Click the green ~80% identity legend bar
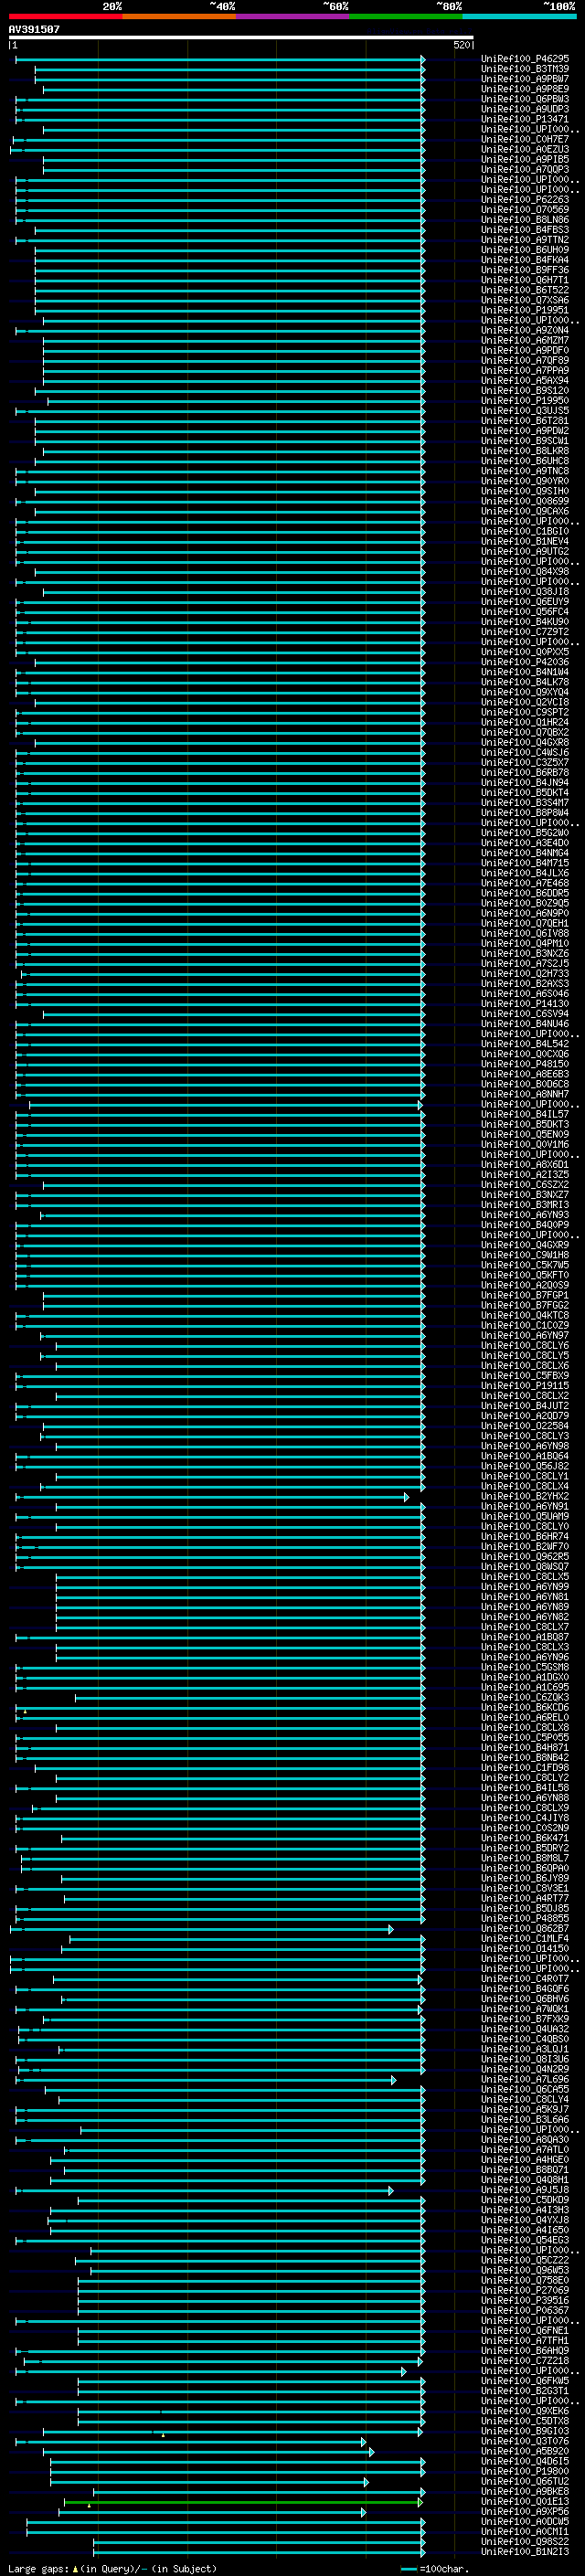 point(406,17)
